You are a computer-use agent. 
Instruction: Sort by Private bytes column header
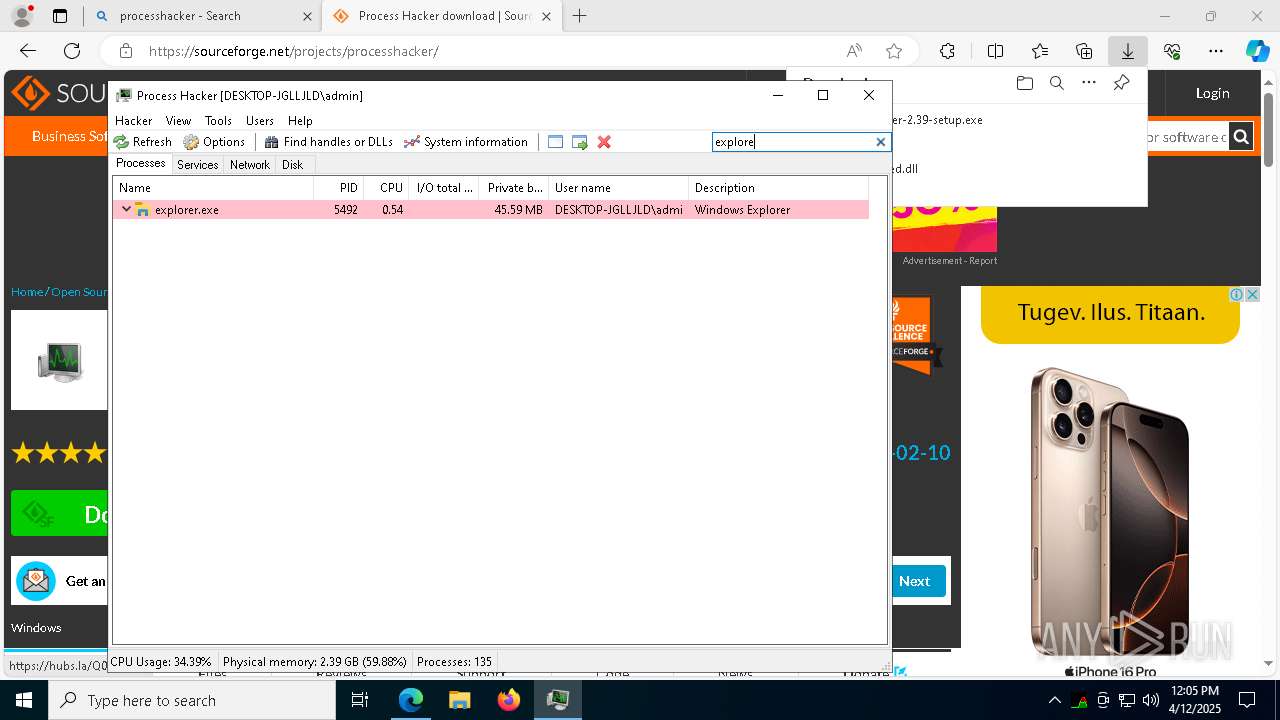514,188
